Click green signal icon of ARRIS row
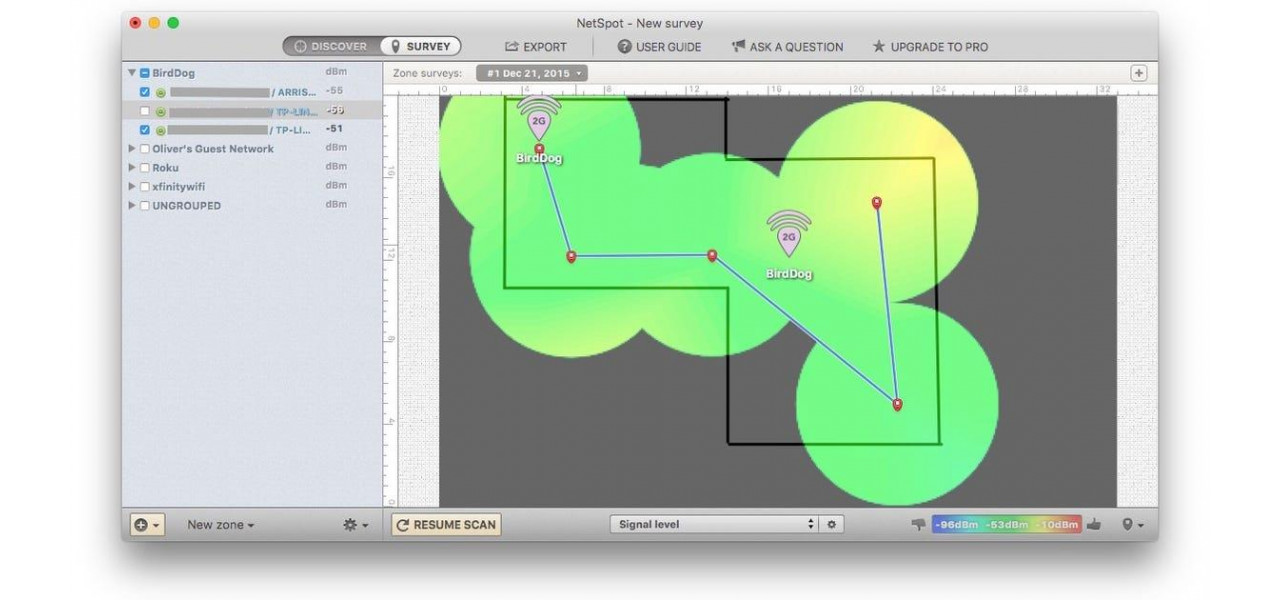The width and height of the screenshot is (1280, 600). point(160,92)
